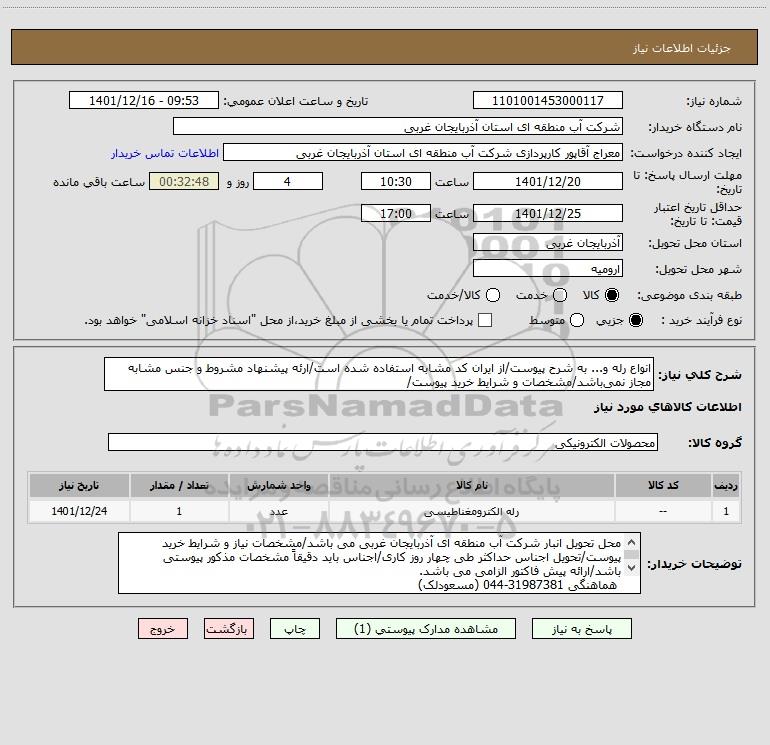
Task: Click the بازگشت back button
Action: coord(229,629)
